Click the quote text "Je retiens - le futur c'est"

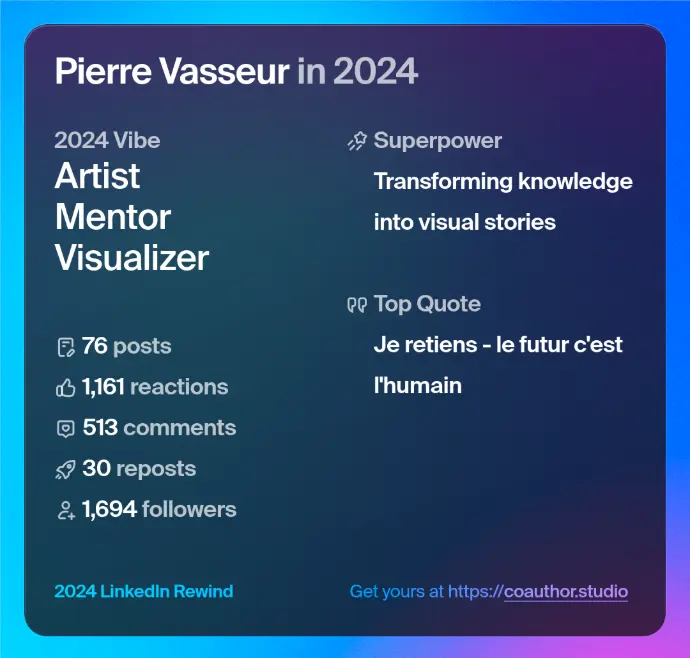point(498,345)
